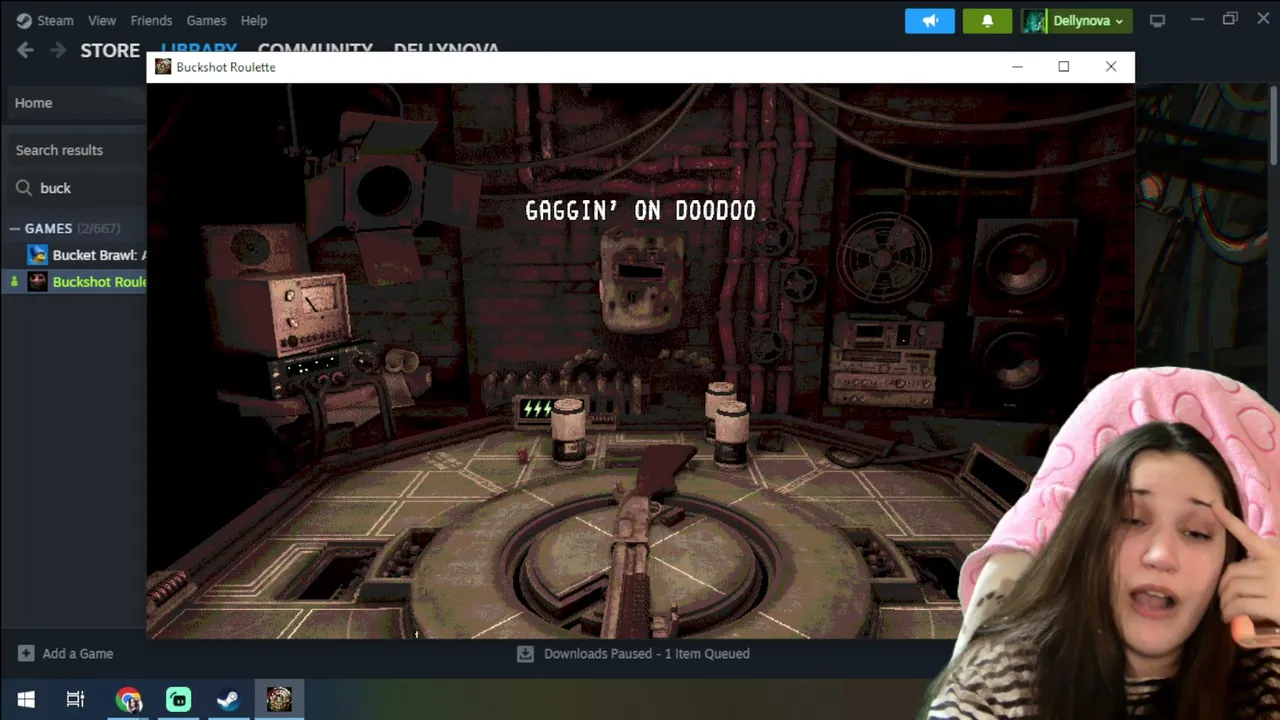Screen dimensions: 1280x720
Task: Open the Downloads Paused status link
Action: click(646, 654)
